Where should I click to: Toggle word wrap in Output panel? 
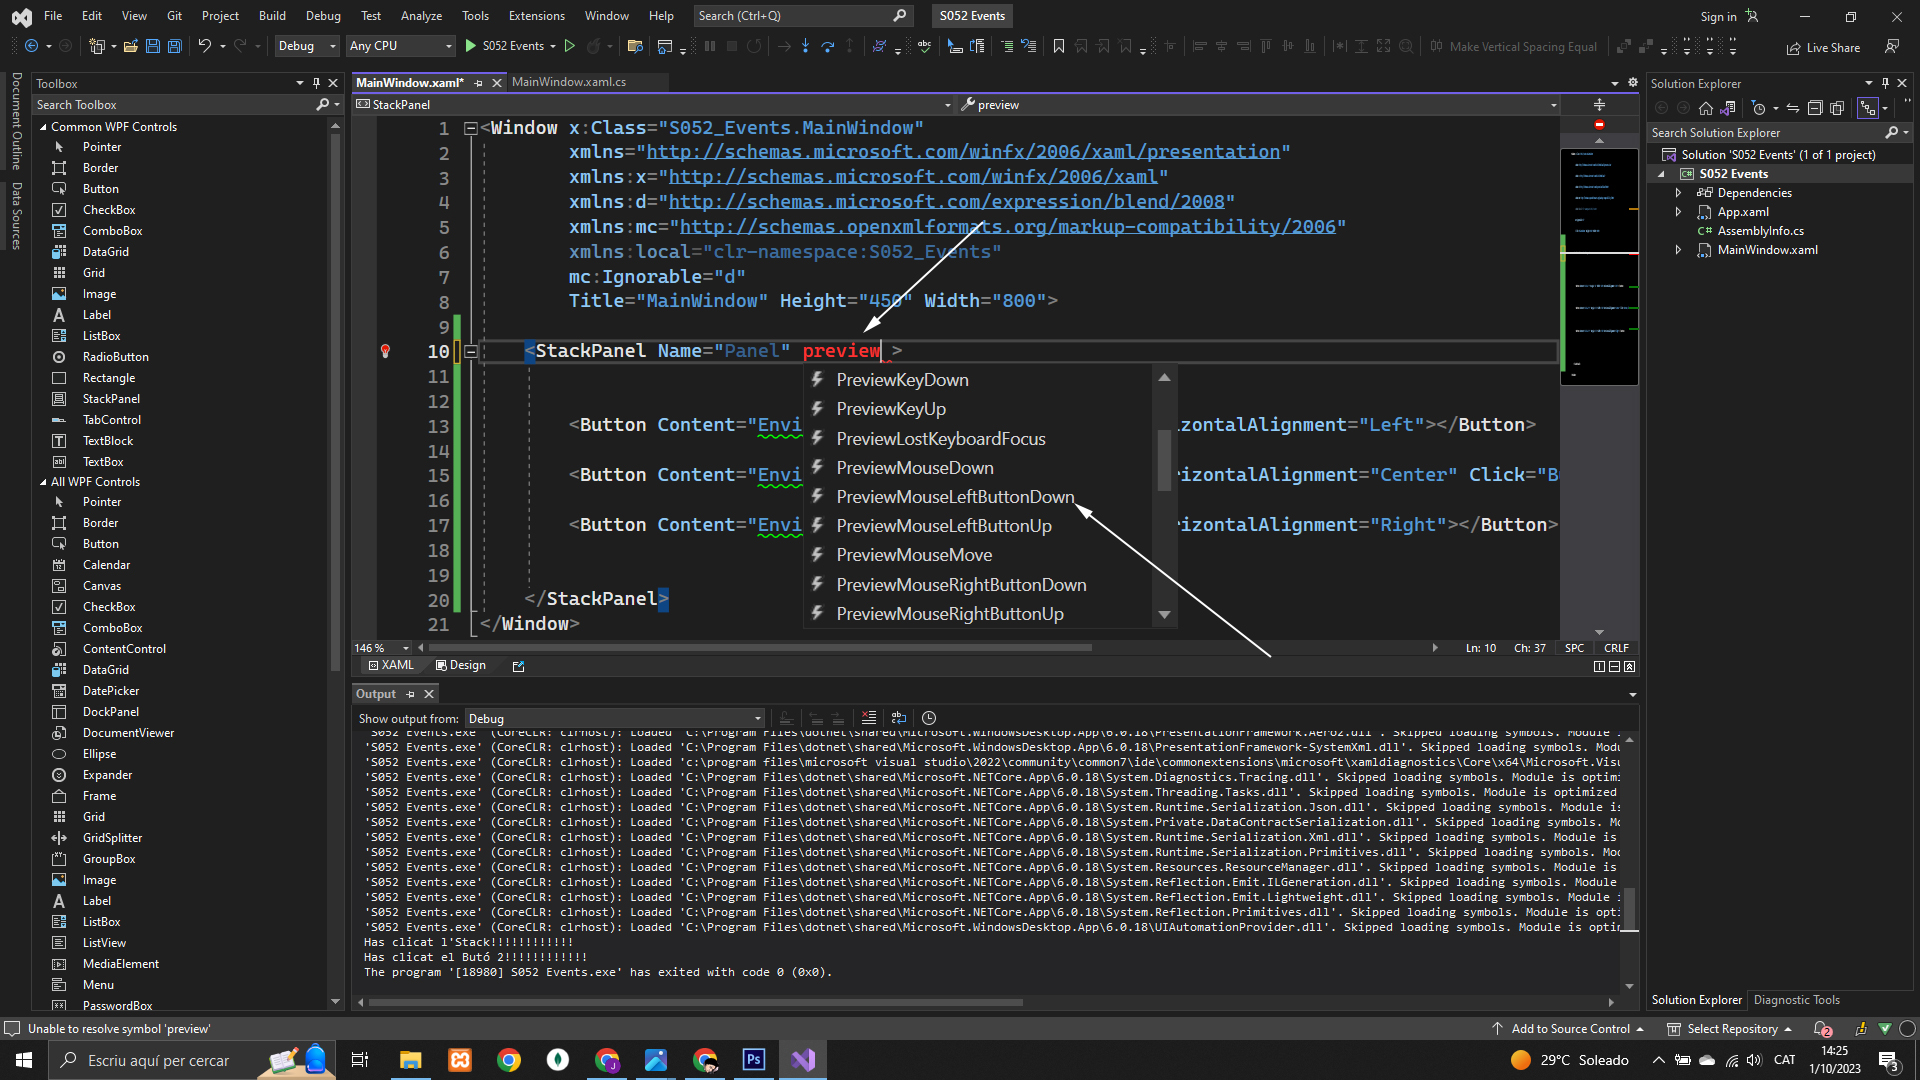point(899,718)
